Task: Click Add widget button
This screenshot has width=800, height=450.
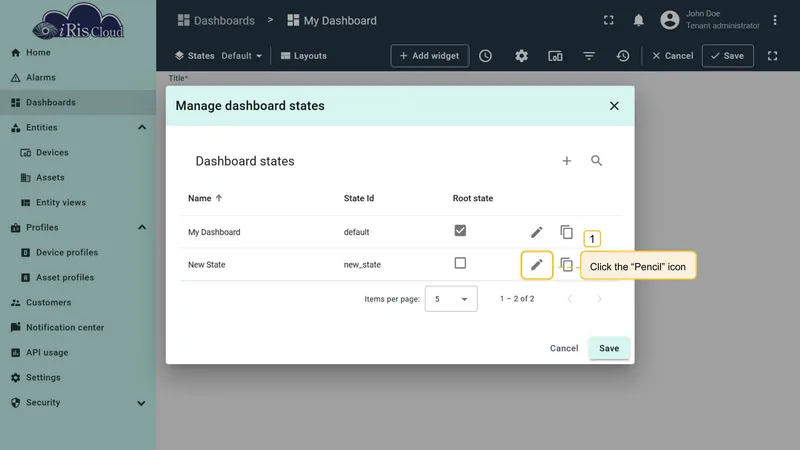Action: tap(430, 56)
